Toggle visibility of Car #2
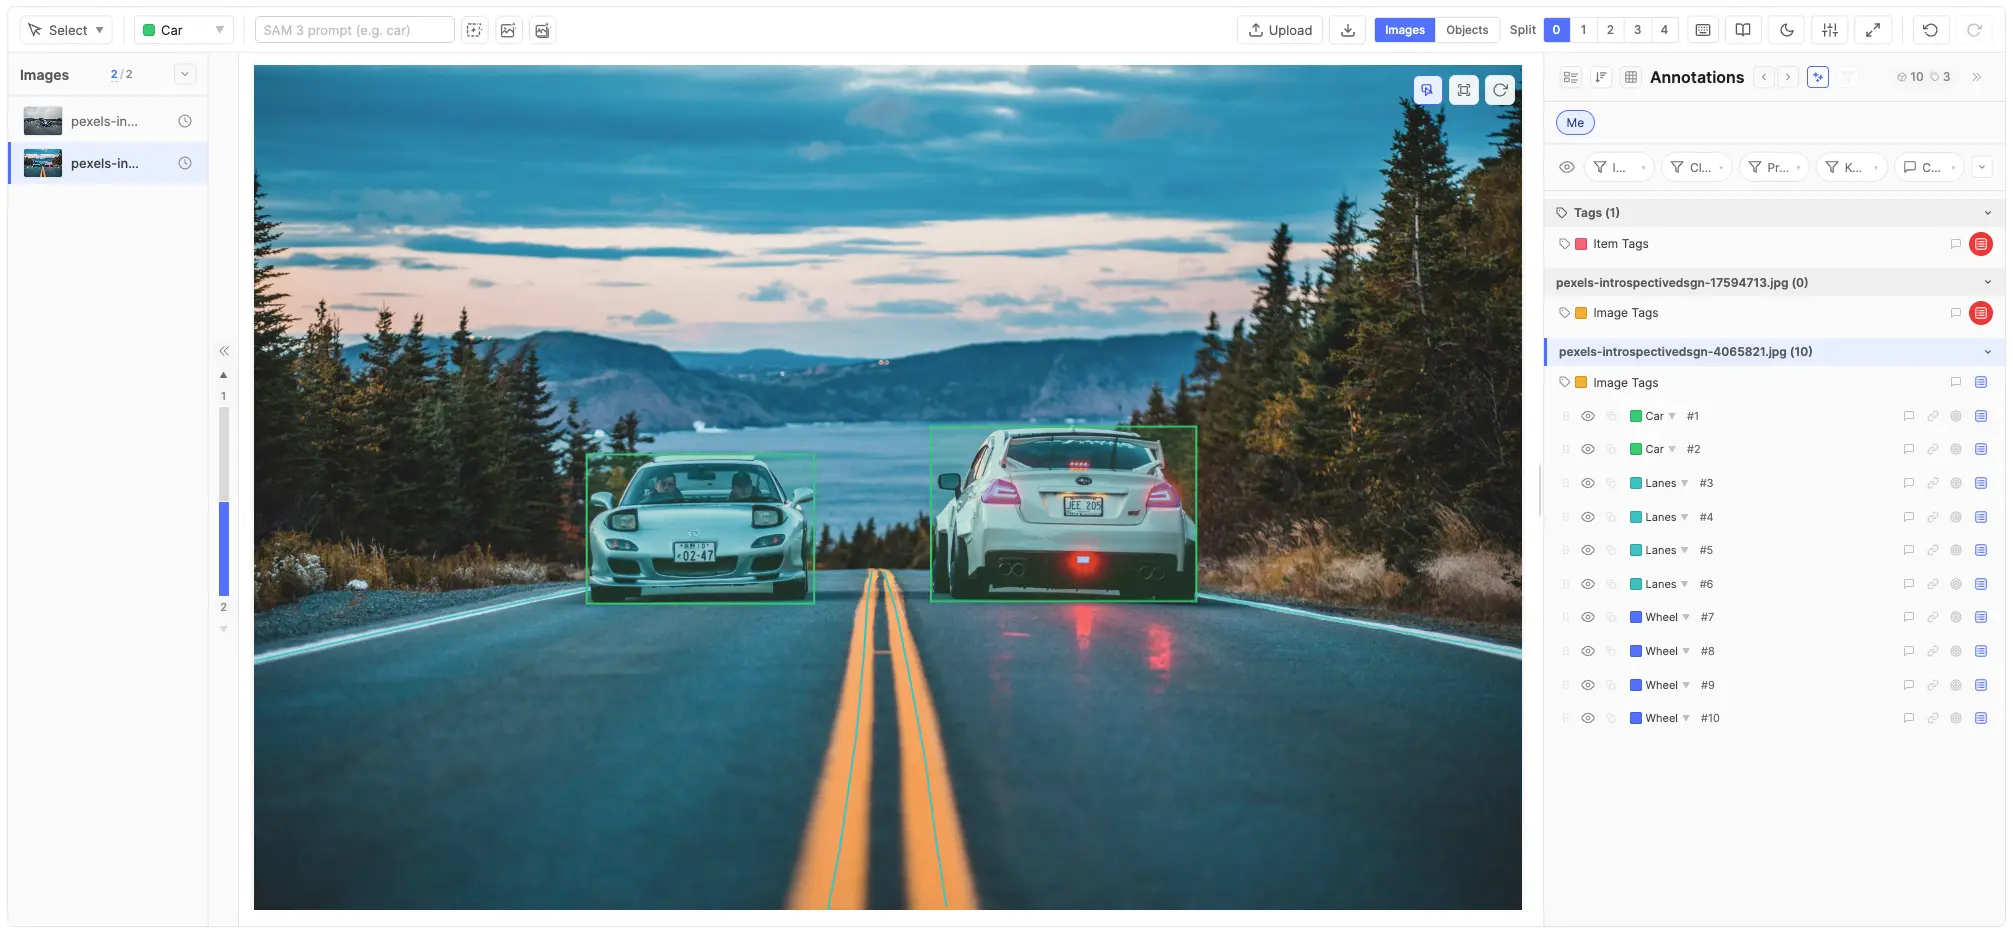The height and width of the screenshot is (936, 2013). click(1588, 449)
